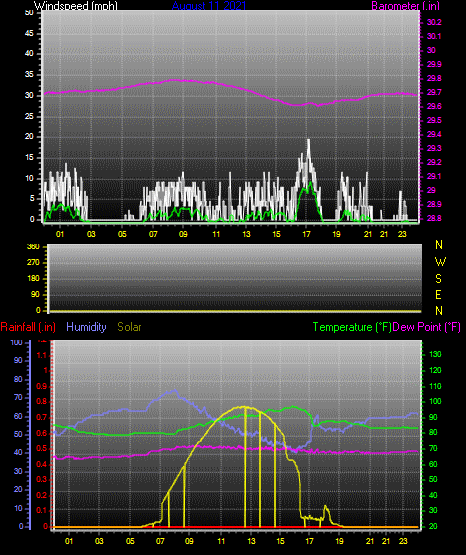Click hour label 09 under windspeed chart
The image size is (466, 555).
point(183,234)
